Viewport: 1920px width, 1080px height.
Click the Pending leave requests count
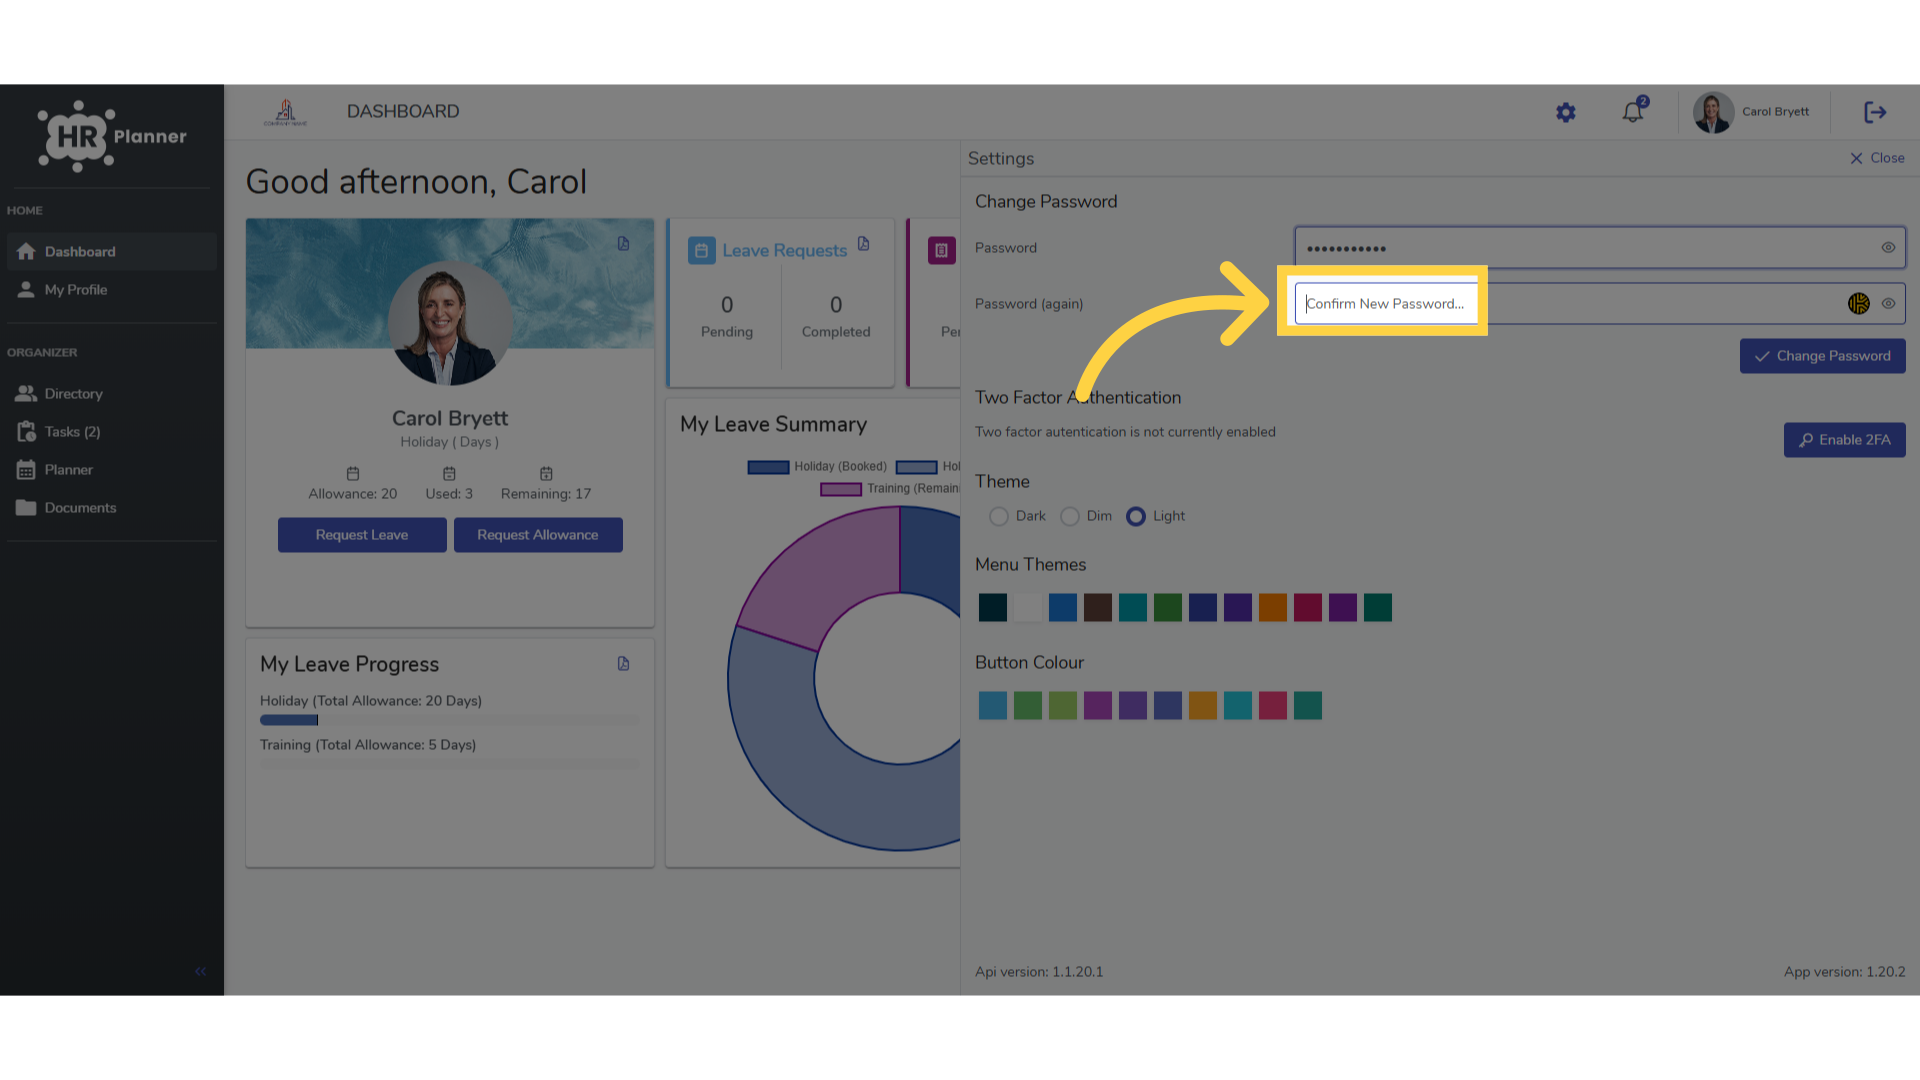(727, 304)
